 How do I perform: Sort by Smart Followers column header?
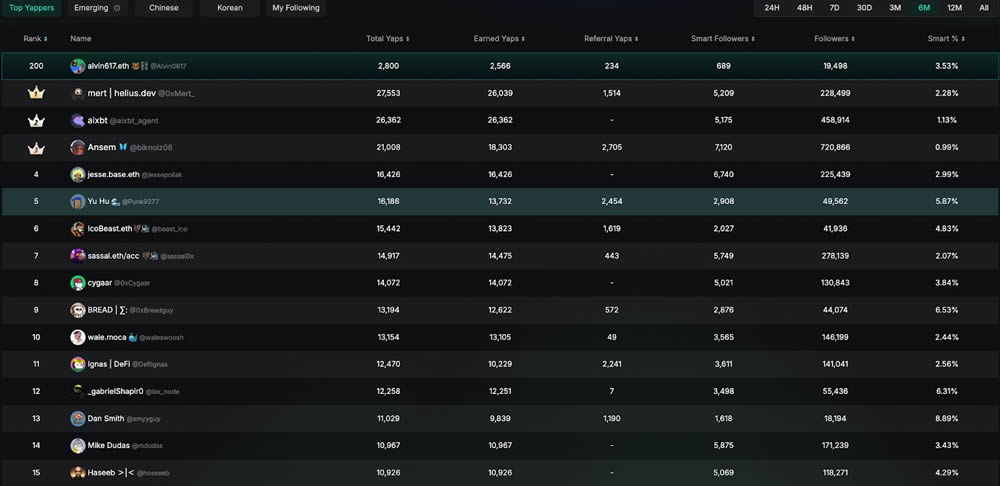[x=722, y=39]
